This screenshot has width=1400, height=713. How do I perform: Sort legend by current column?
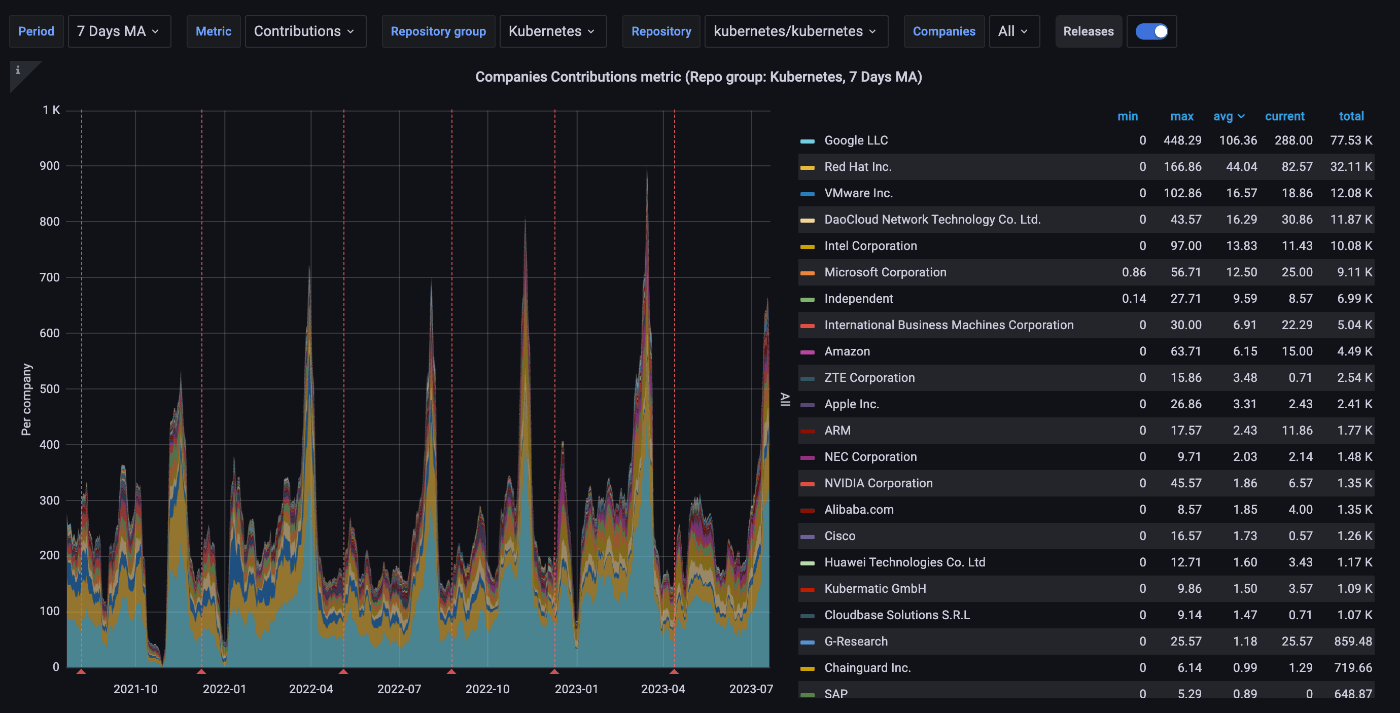click(1284, 116)
